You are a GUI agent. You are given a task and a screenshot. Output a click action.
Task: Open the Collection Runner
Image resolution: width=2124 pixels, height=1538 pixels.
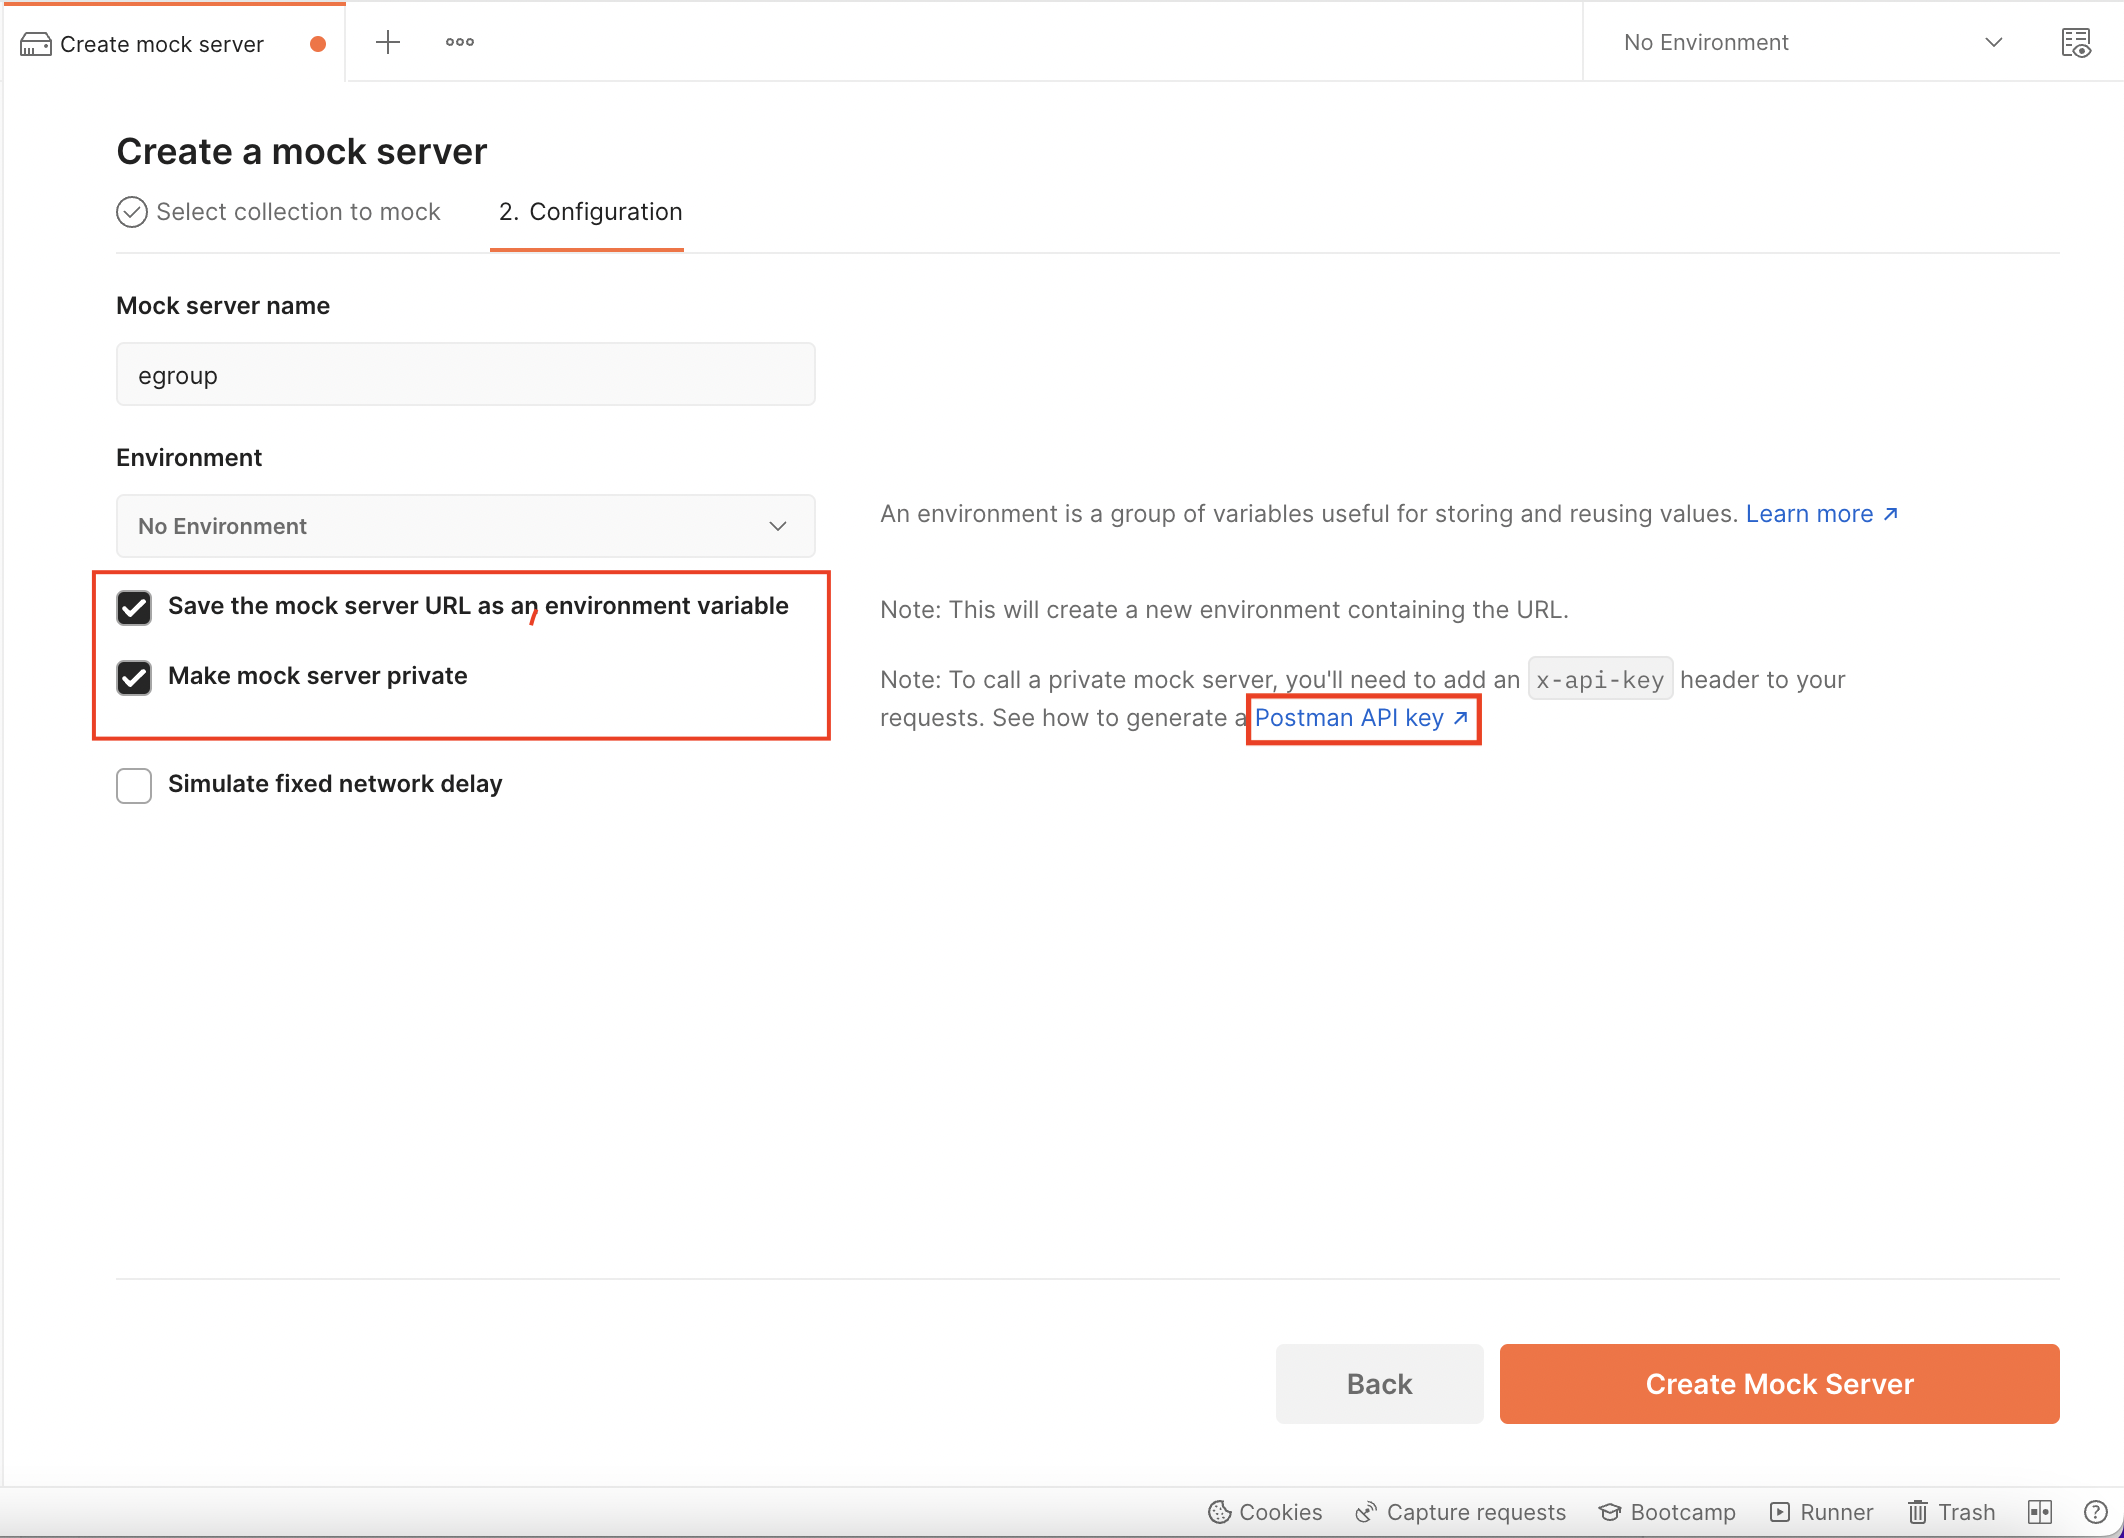coord(1821,1512)
